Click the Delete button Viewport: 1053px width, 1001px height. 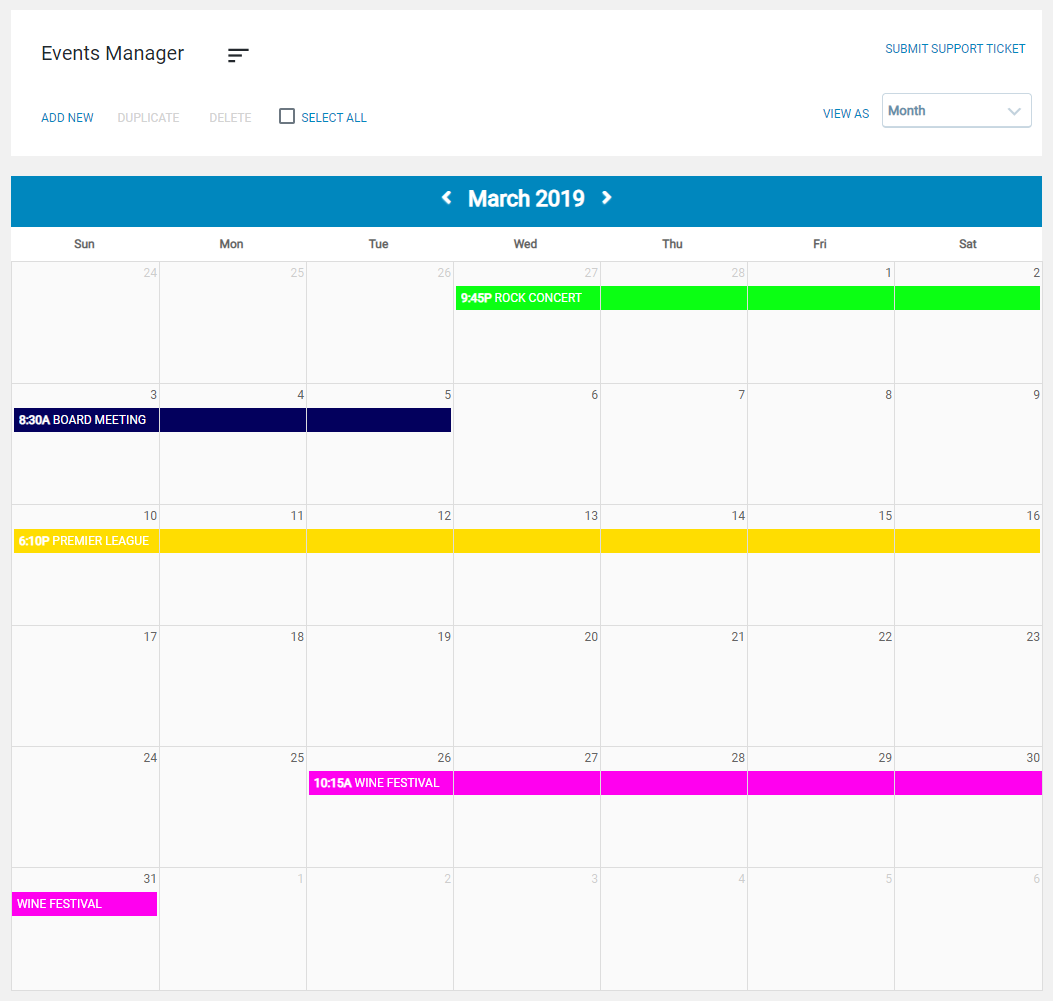coord(230,117)
